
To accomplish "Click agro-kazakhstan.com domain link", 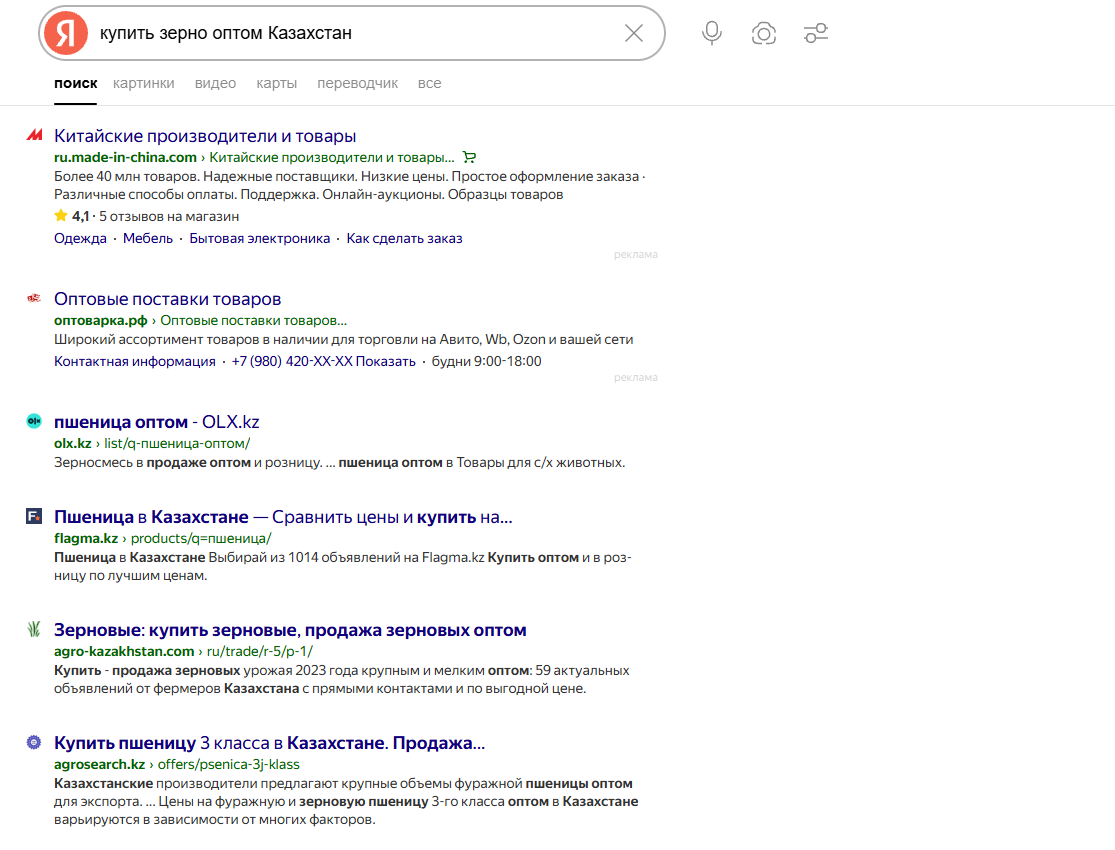I will [124, 651].
